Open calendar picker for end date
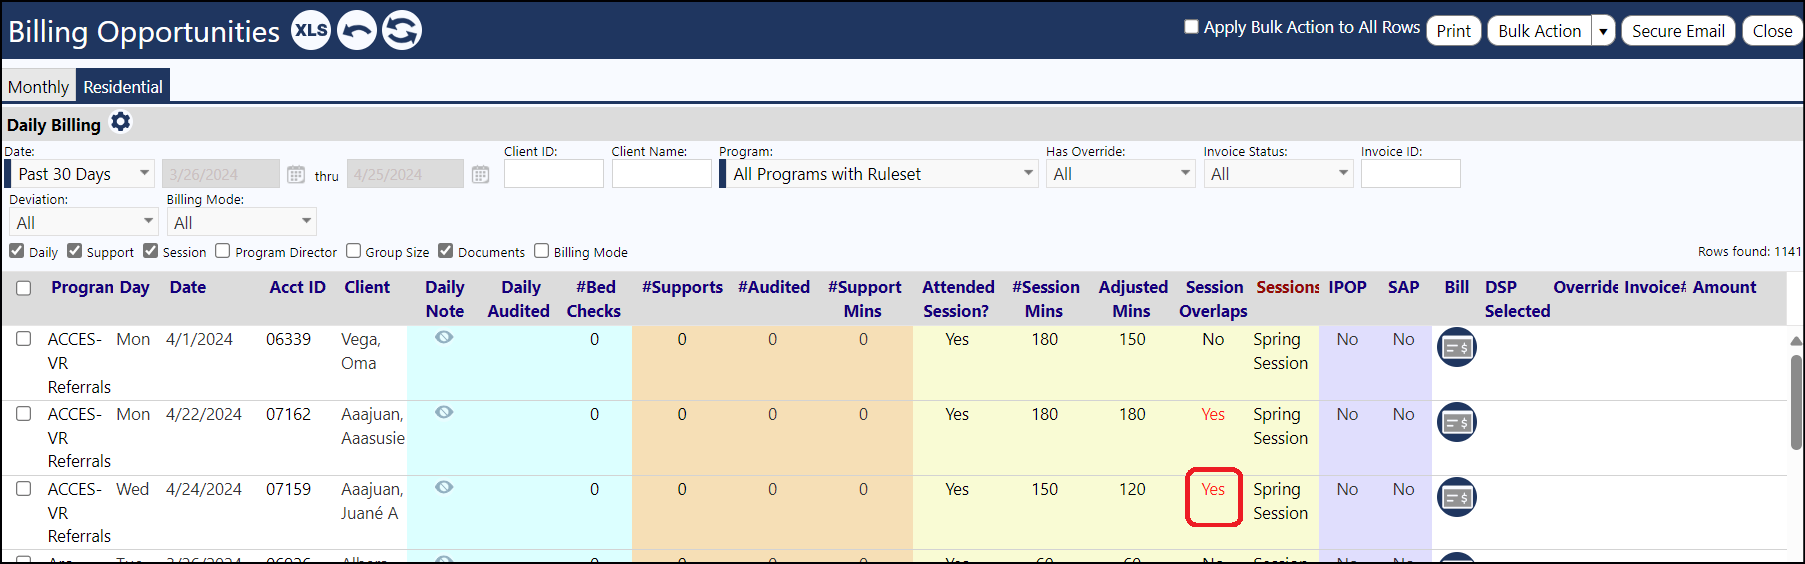Image resolution: width=1805 pixels, height=564 pixels. [480, 174]
